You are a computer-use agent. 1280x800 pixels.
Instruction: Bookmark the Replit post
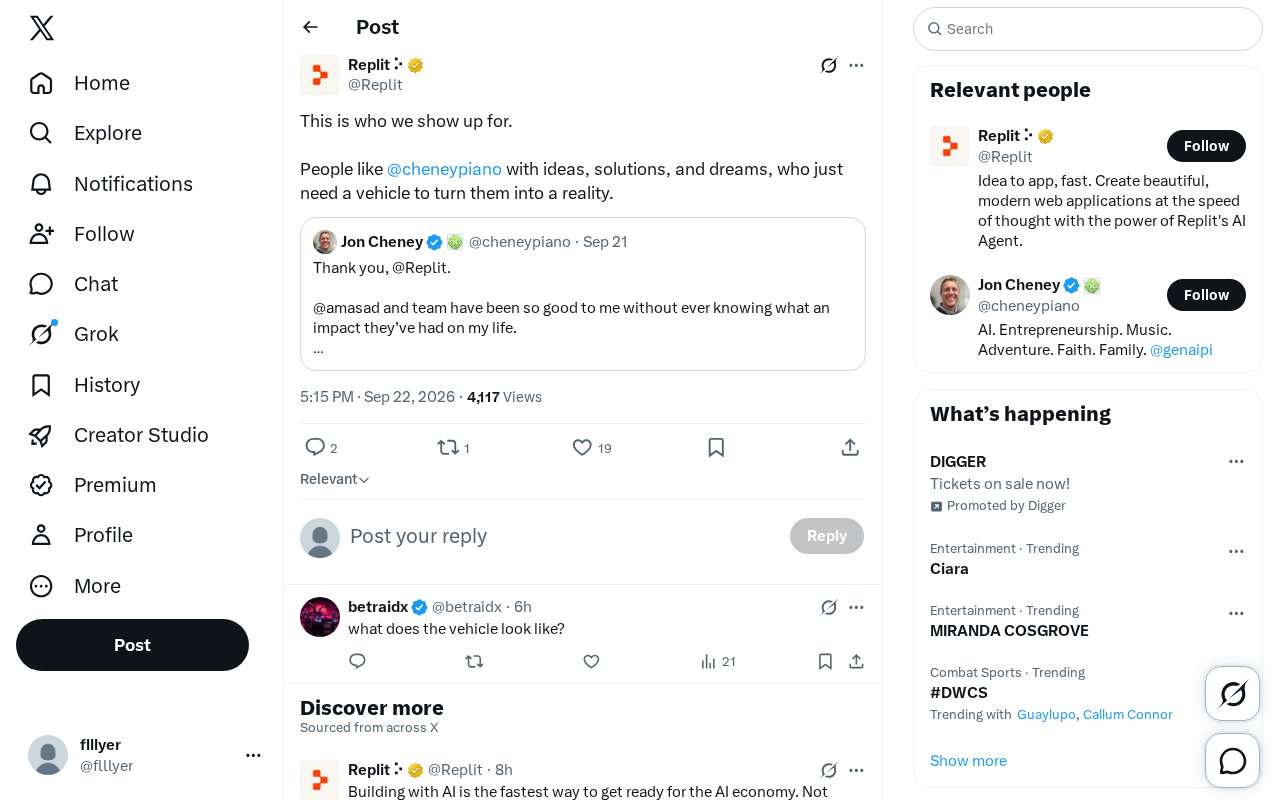(716, 448)
